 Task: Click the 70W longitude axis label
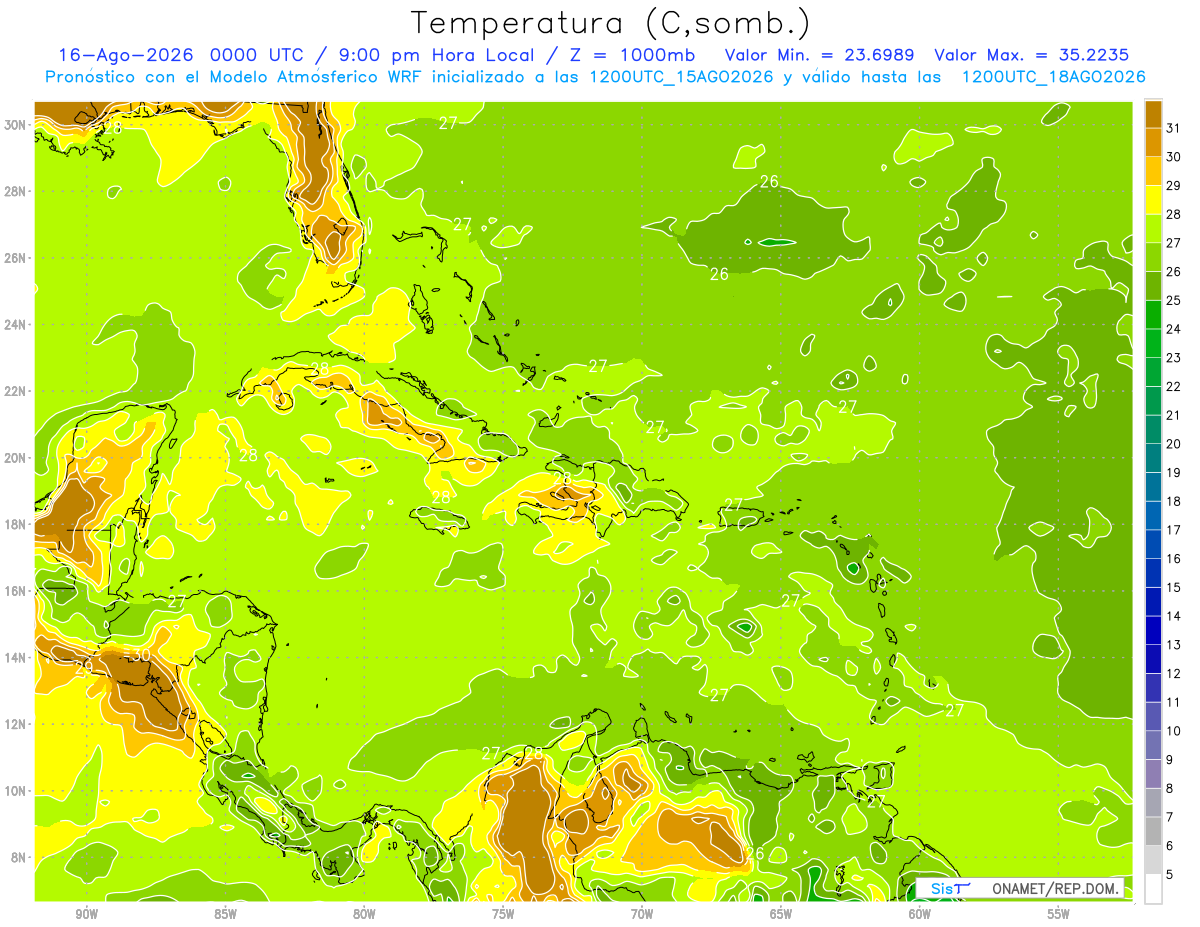[x=642, y=914]
